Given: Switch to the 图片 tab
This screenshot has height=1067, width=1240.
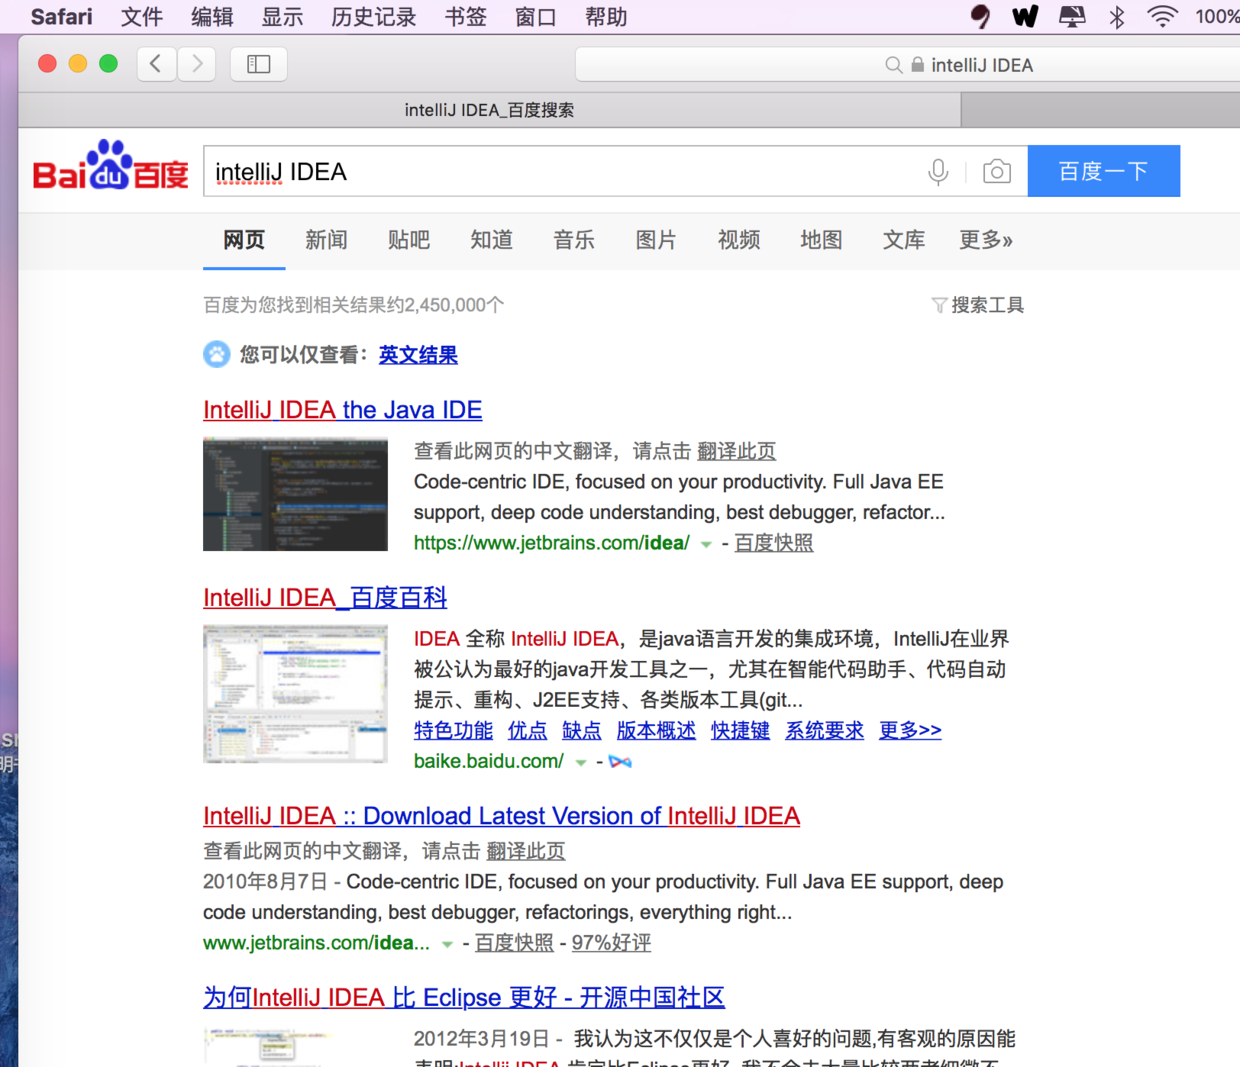Looking at the screenshot, I should [x=656, y=240].
